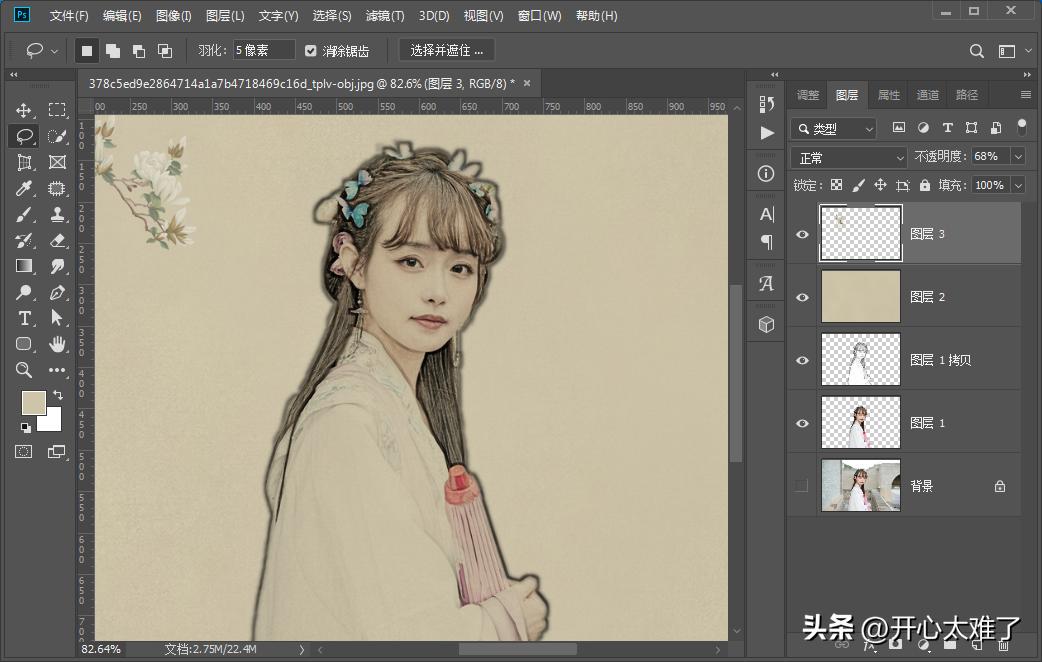The image size is (1042, 662).
Task: Select the Zoom tool
Action: pos(24,370)
